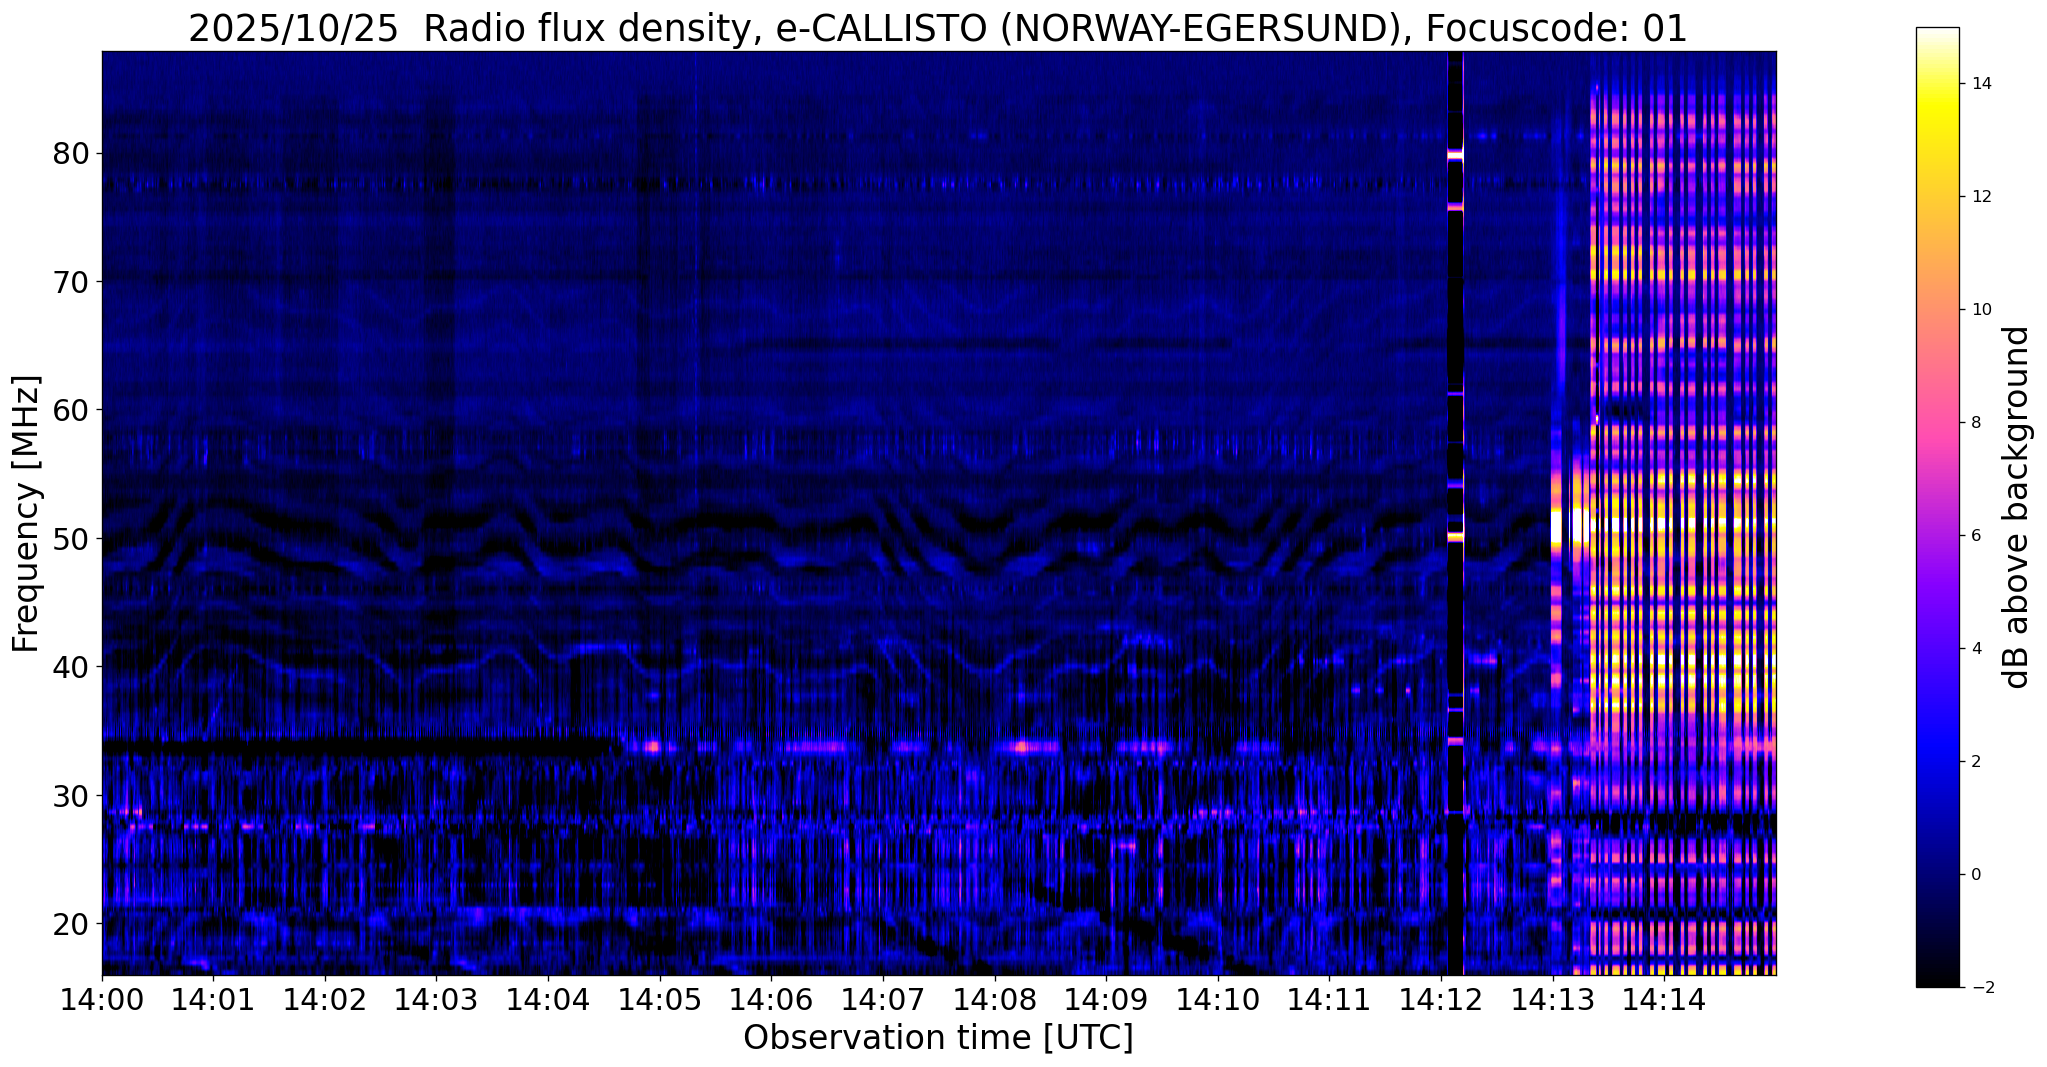Click the 14:08 time tick label
2047x1067 pixels.
(x=994, y=999)
